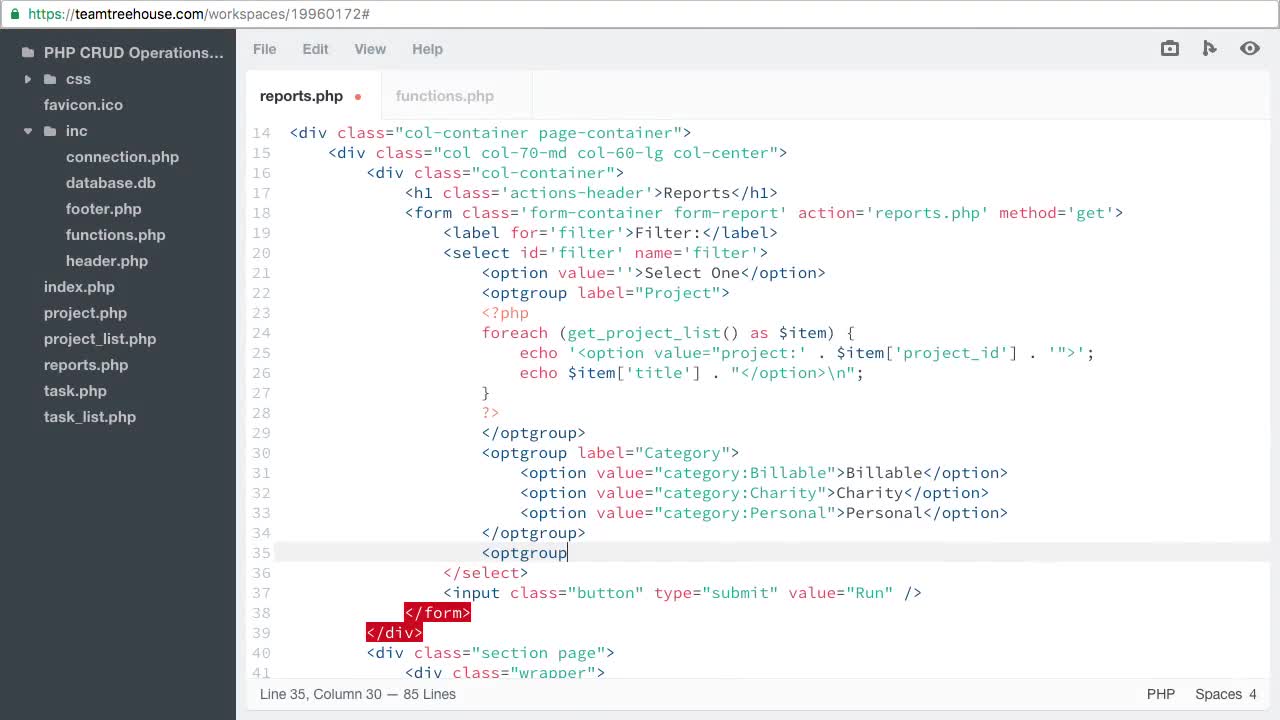The image size is (1280, 720).
Task: Click the highlighted </div> tag on line 39
Action: 394,633
